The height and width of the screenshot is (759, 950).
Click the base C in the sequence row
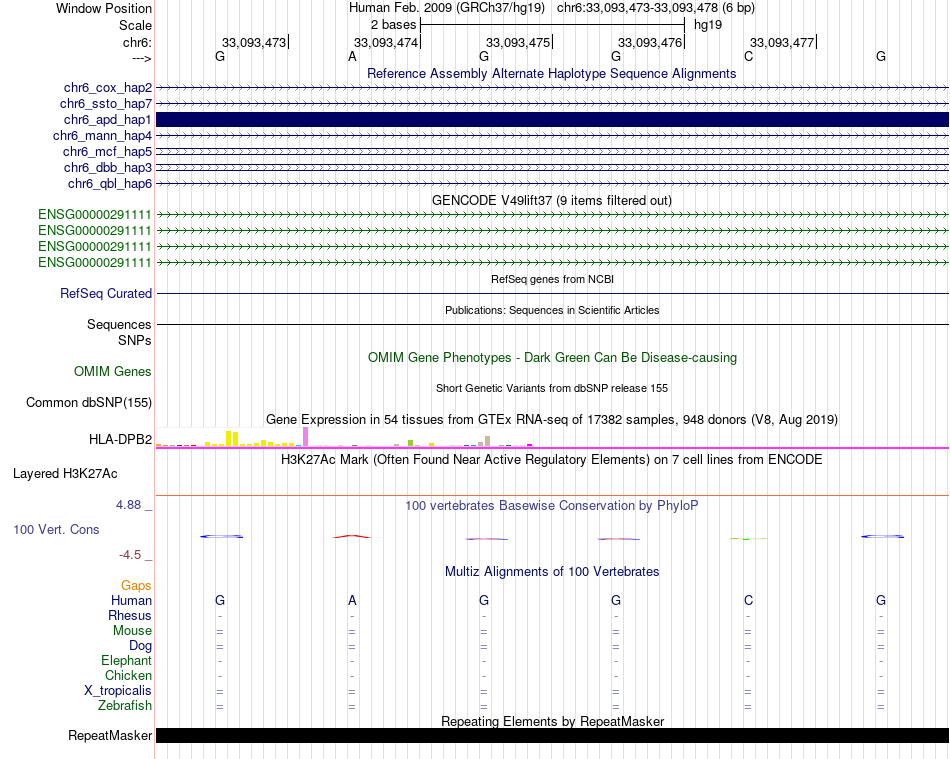pos(748,56)
